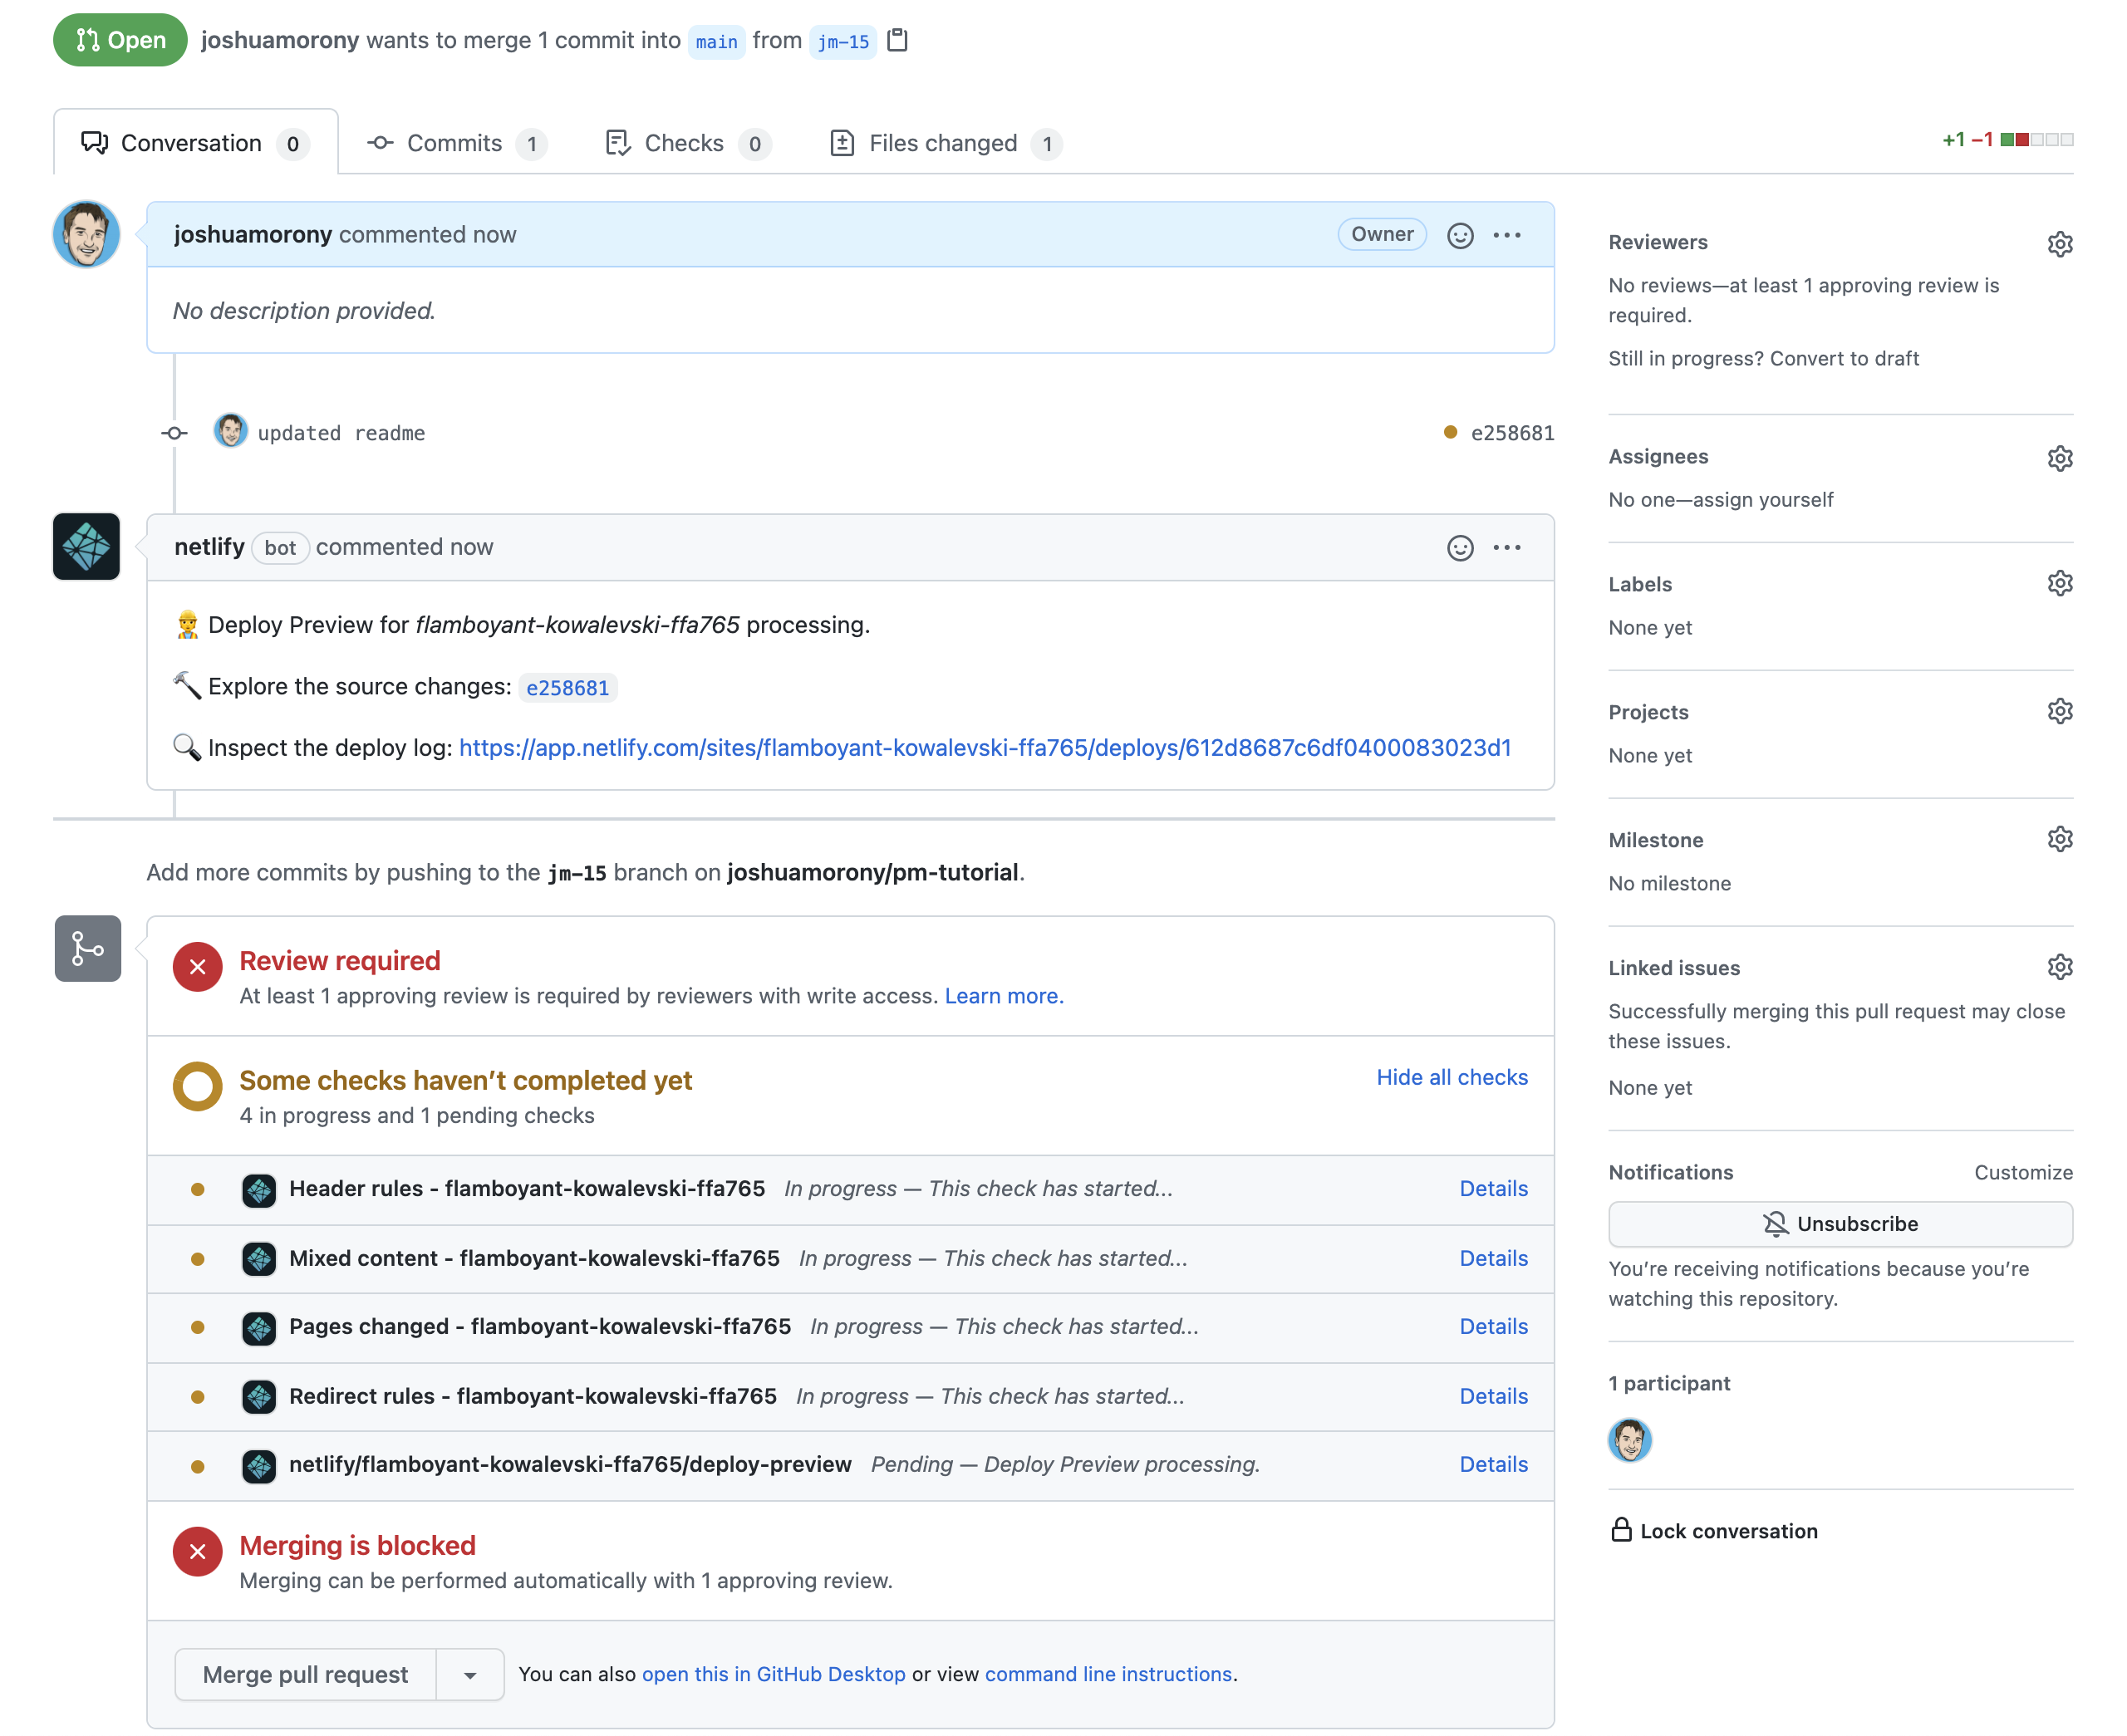Open more options on joshuamorony's comment

click(1507, 235)
